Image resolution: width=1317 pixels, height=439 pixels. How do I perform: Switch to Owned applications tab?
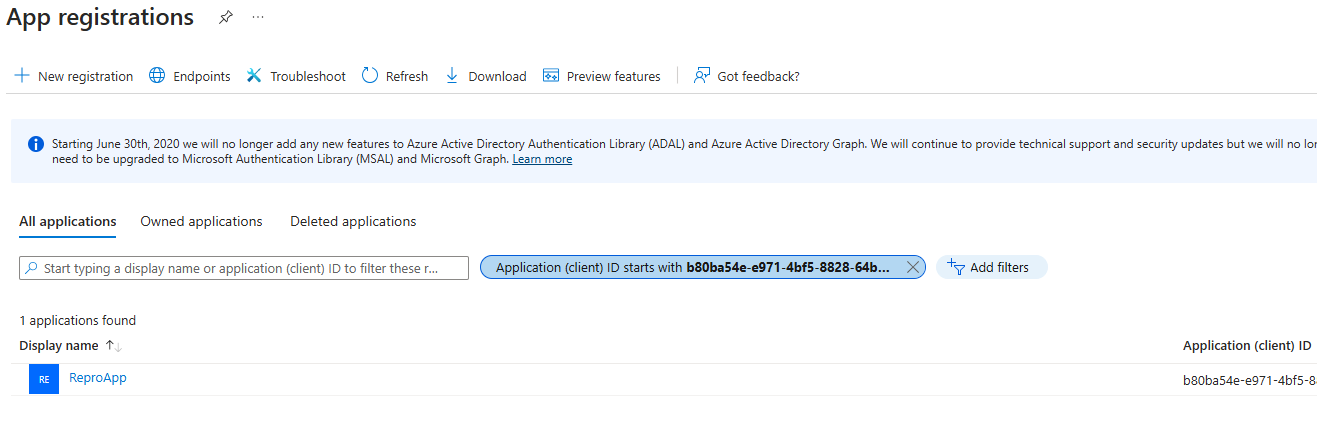pos(201,222)
